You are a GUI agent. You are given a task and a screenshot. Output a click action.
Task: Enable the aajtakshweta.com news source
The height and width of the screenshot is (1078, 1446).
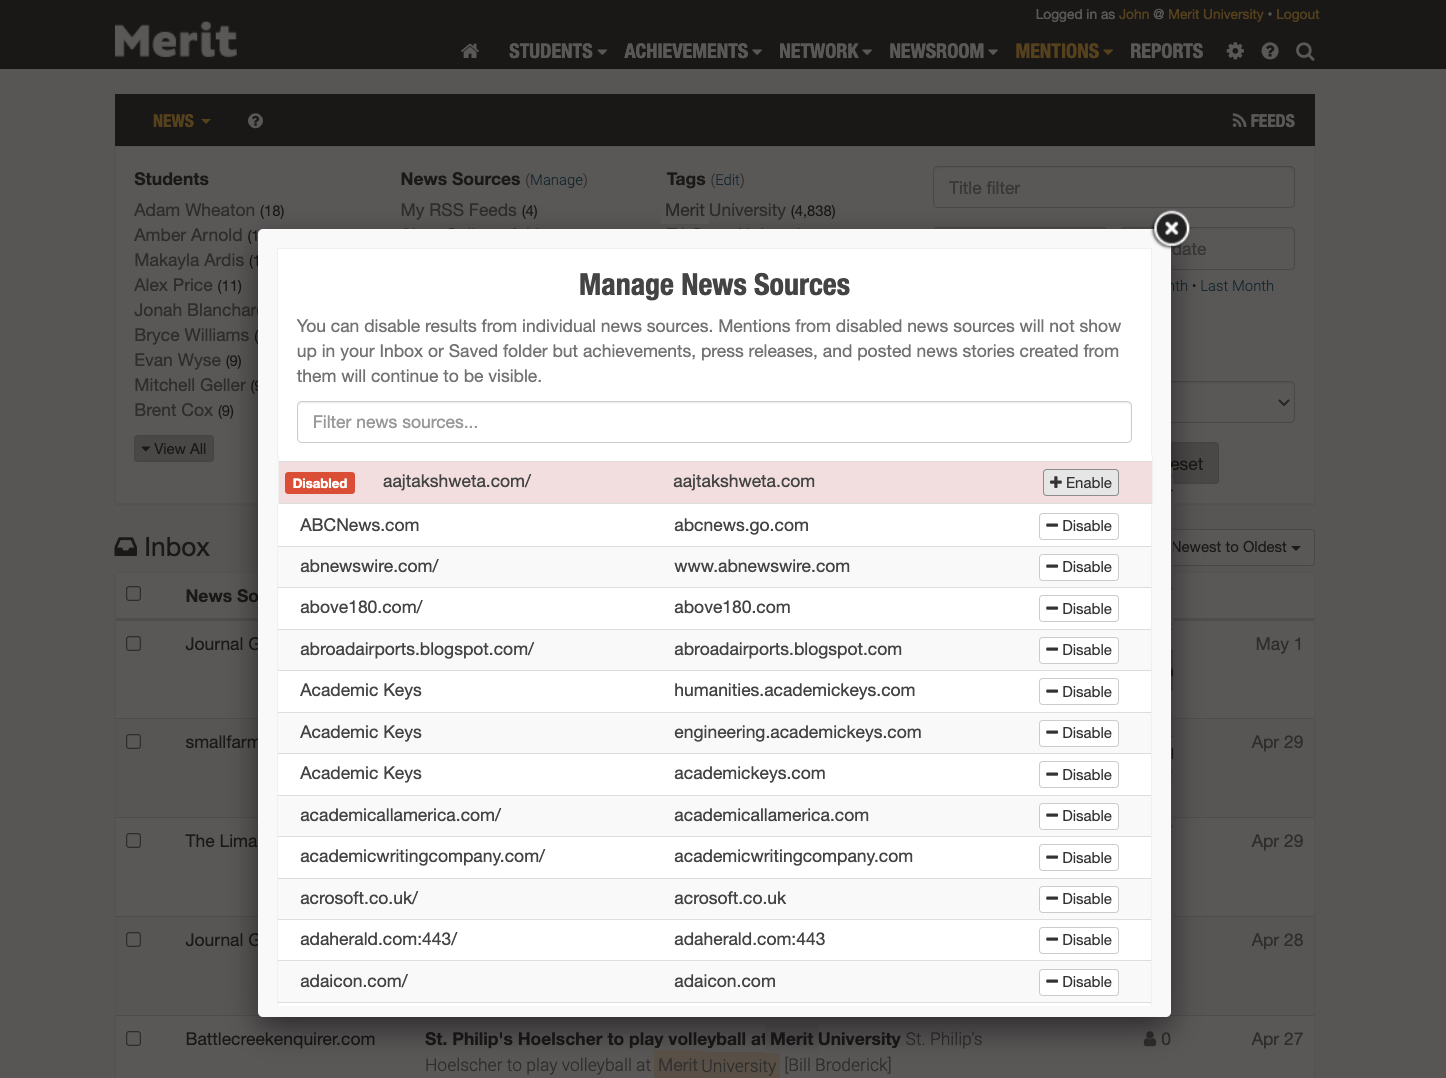(1080, 482)
